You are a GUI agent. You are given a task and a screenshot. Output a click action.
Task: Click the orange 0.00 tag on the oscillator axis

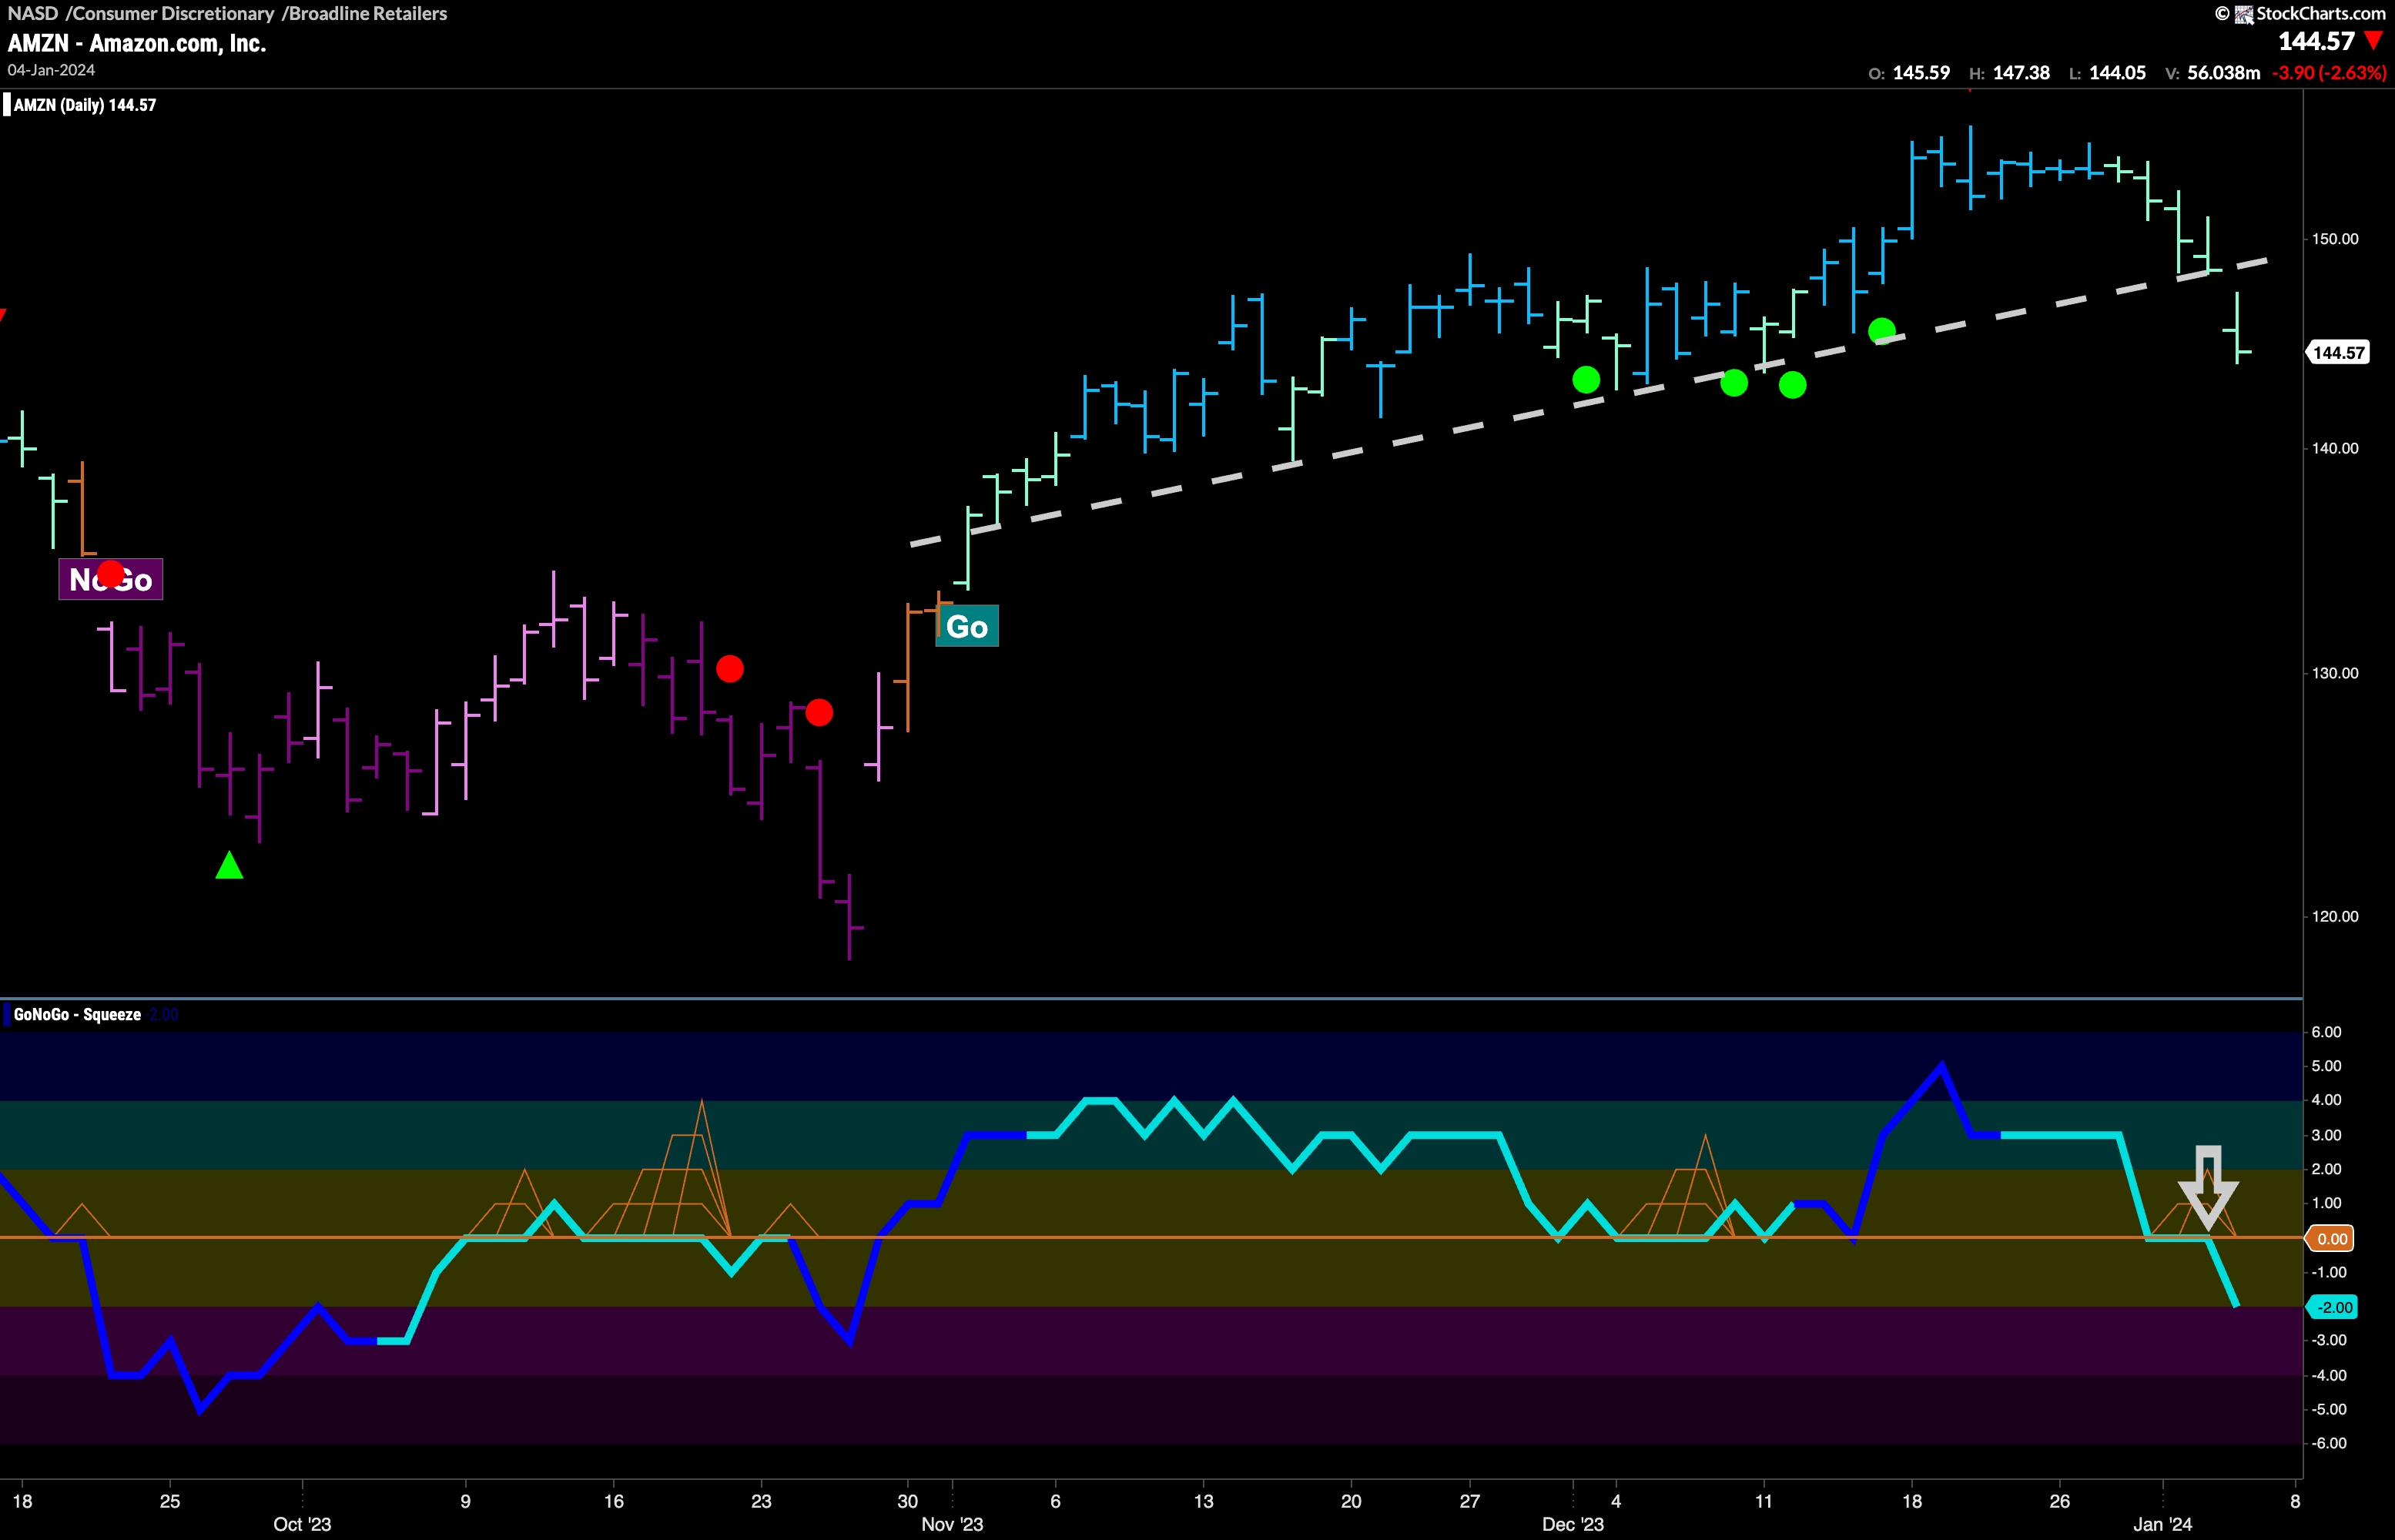tap(2332, 1239)
